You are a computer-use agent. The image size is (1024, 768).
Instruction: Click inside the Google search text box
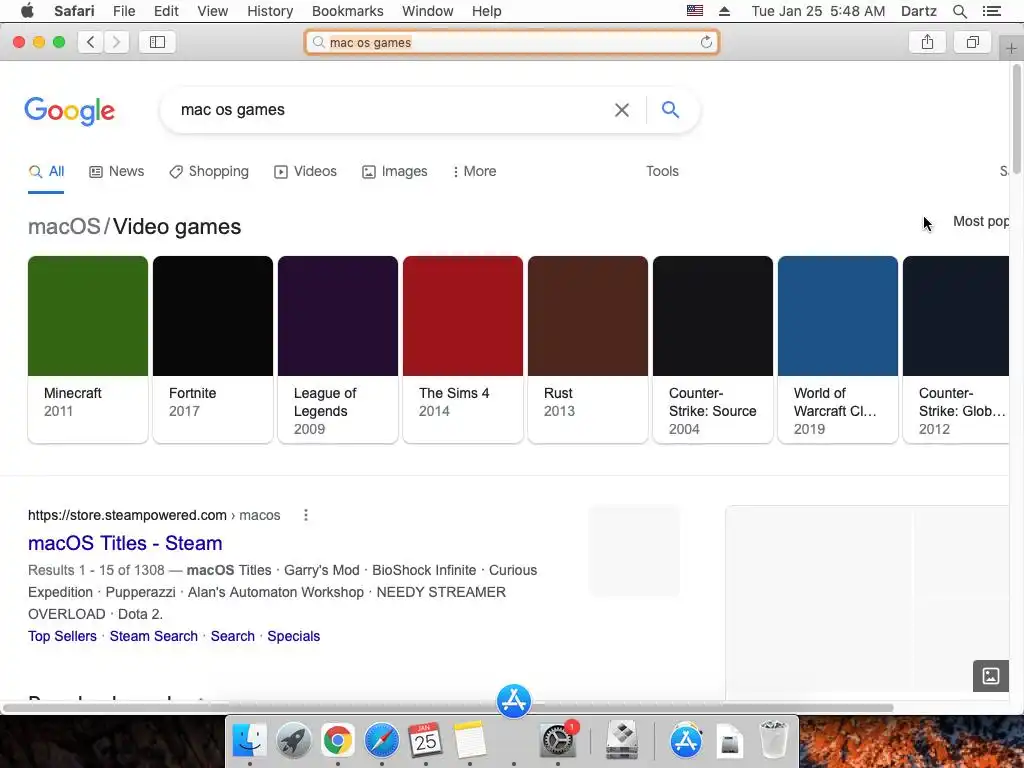coord(392,110)
